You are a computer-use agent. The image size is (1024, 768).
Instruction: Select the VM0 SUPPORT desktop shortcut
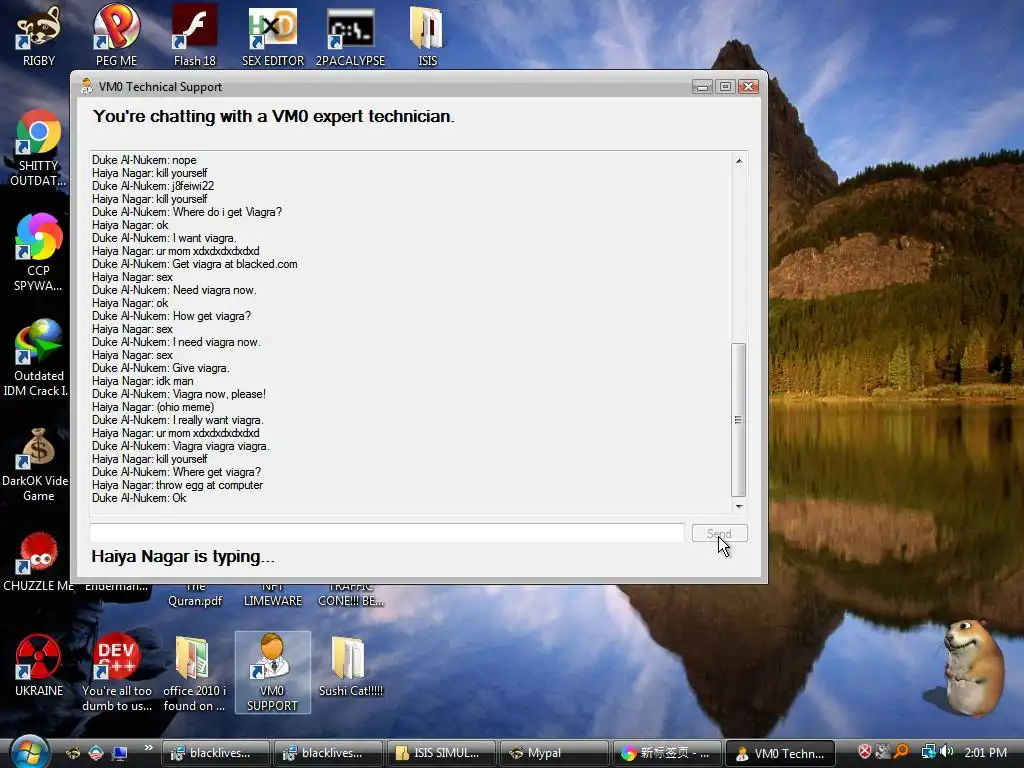click(x=272, y=673)
